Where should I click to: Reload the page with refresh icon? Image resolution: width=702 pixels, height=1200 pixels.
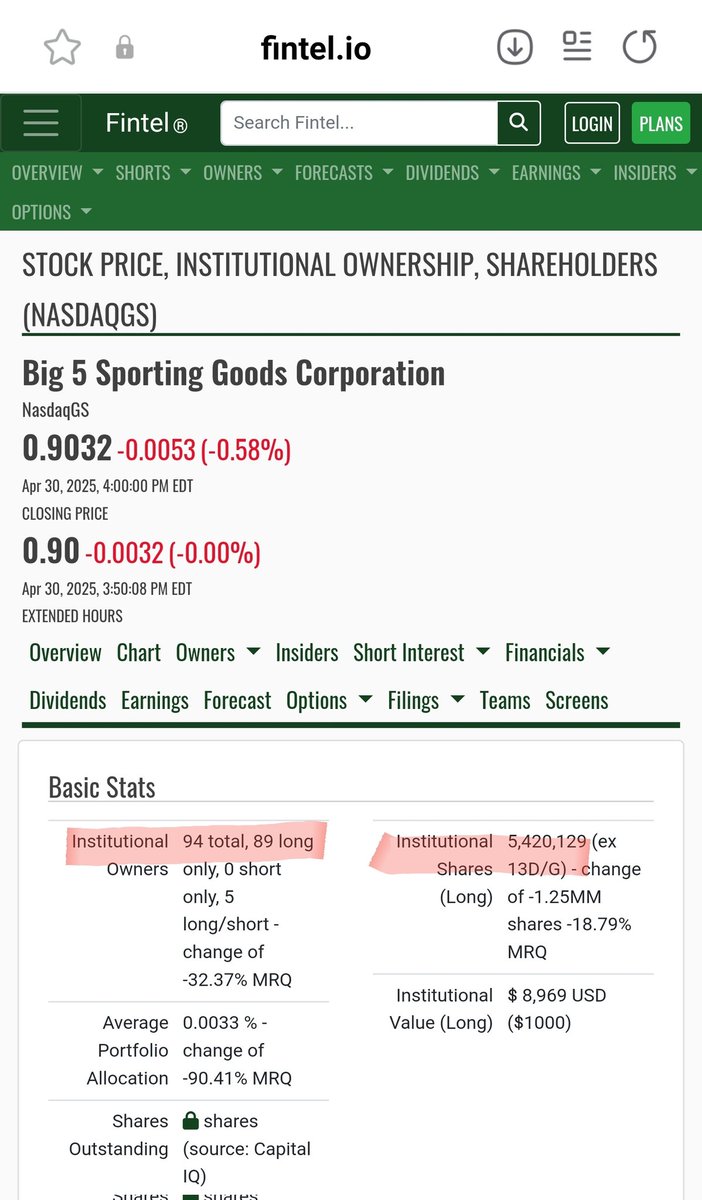[639, 47]
